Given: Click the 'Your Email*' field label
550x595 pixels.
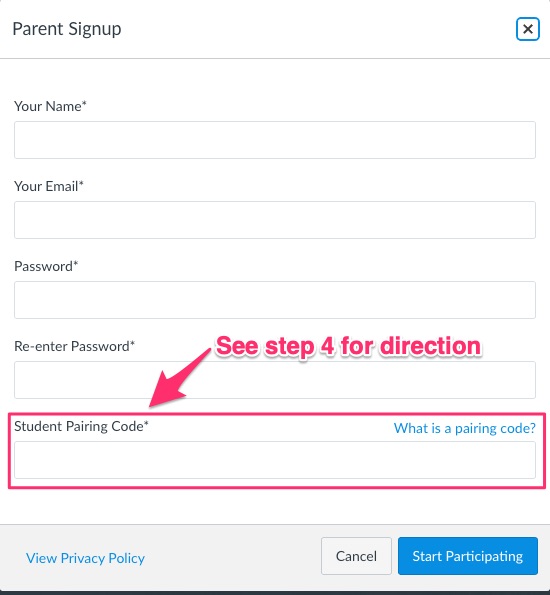Looking at the screenshot, I should coord(49,186).
